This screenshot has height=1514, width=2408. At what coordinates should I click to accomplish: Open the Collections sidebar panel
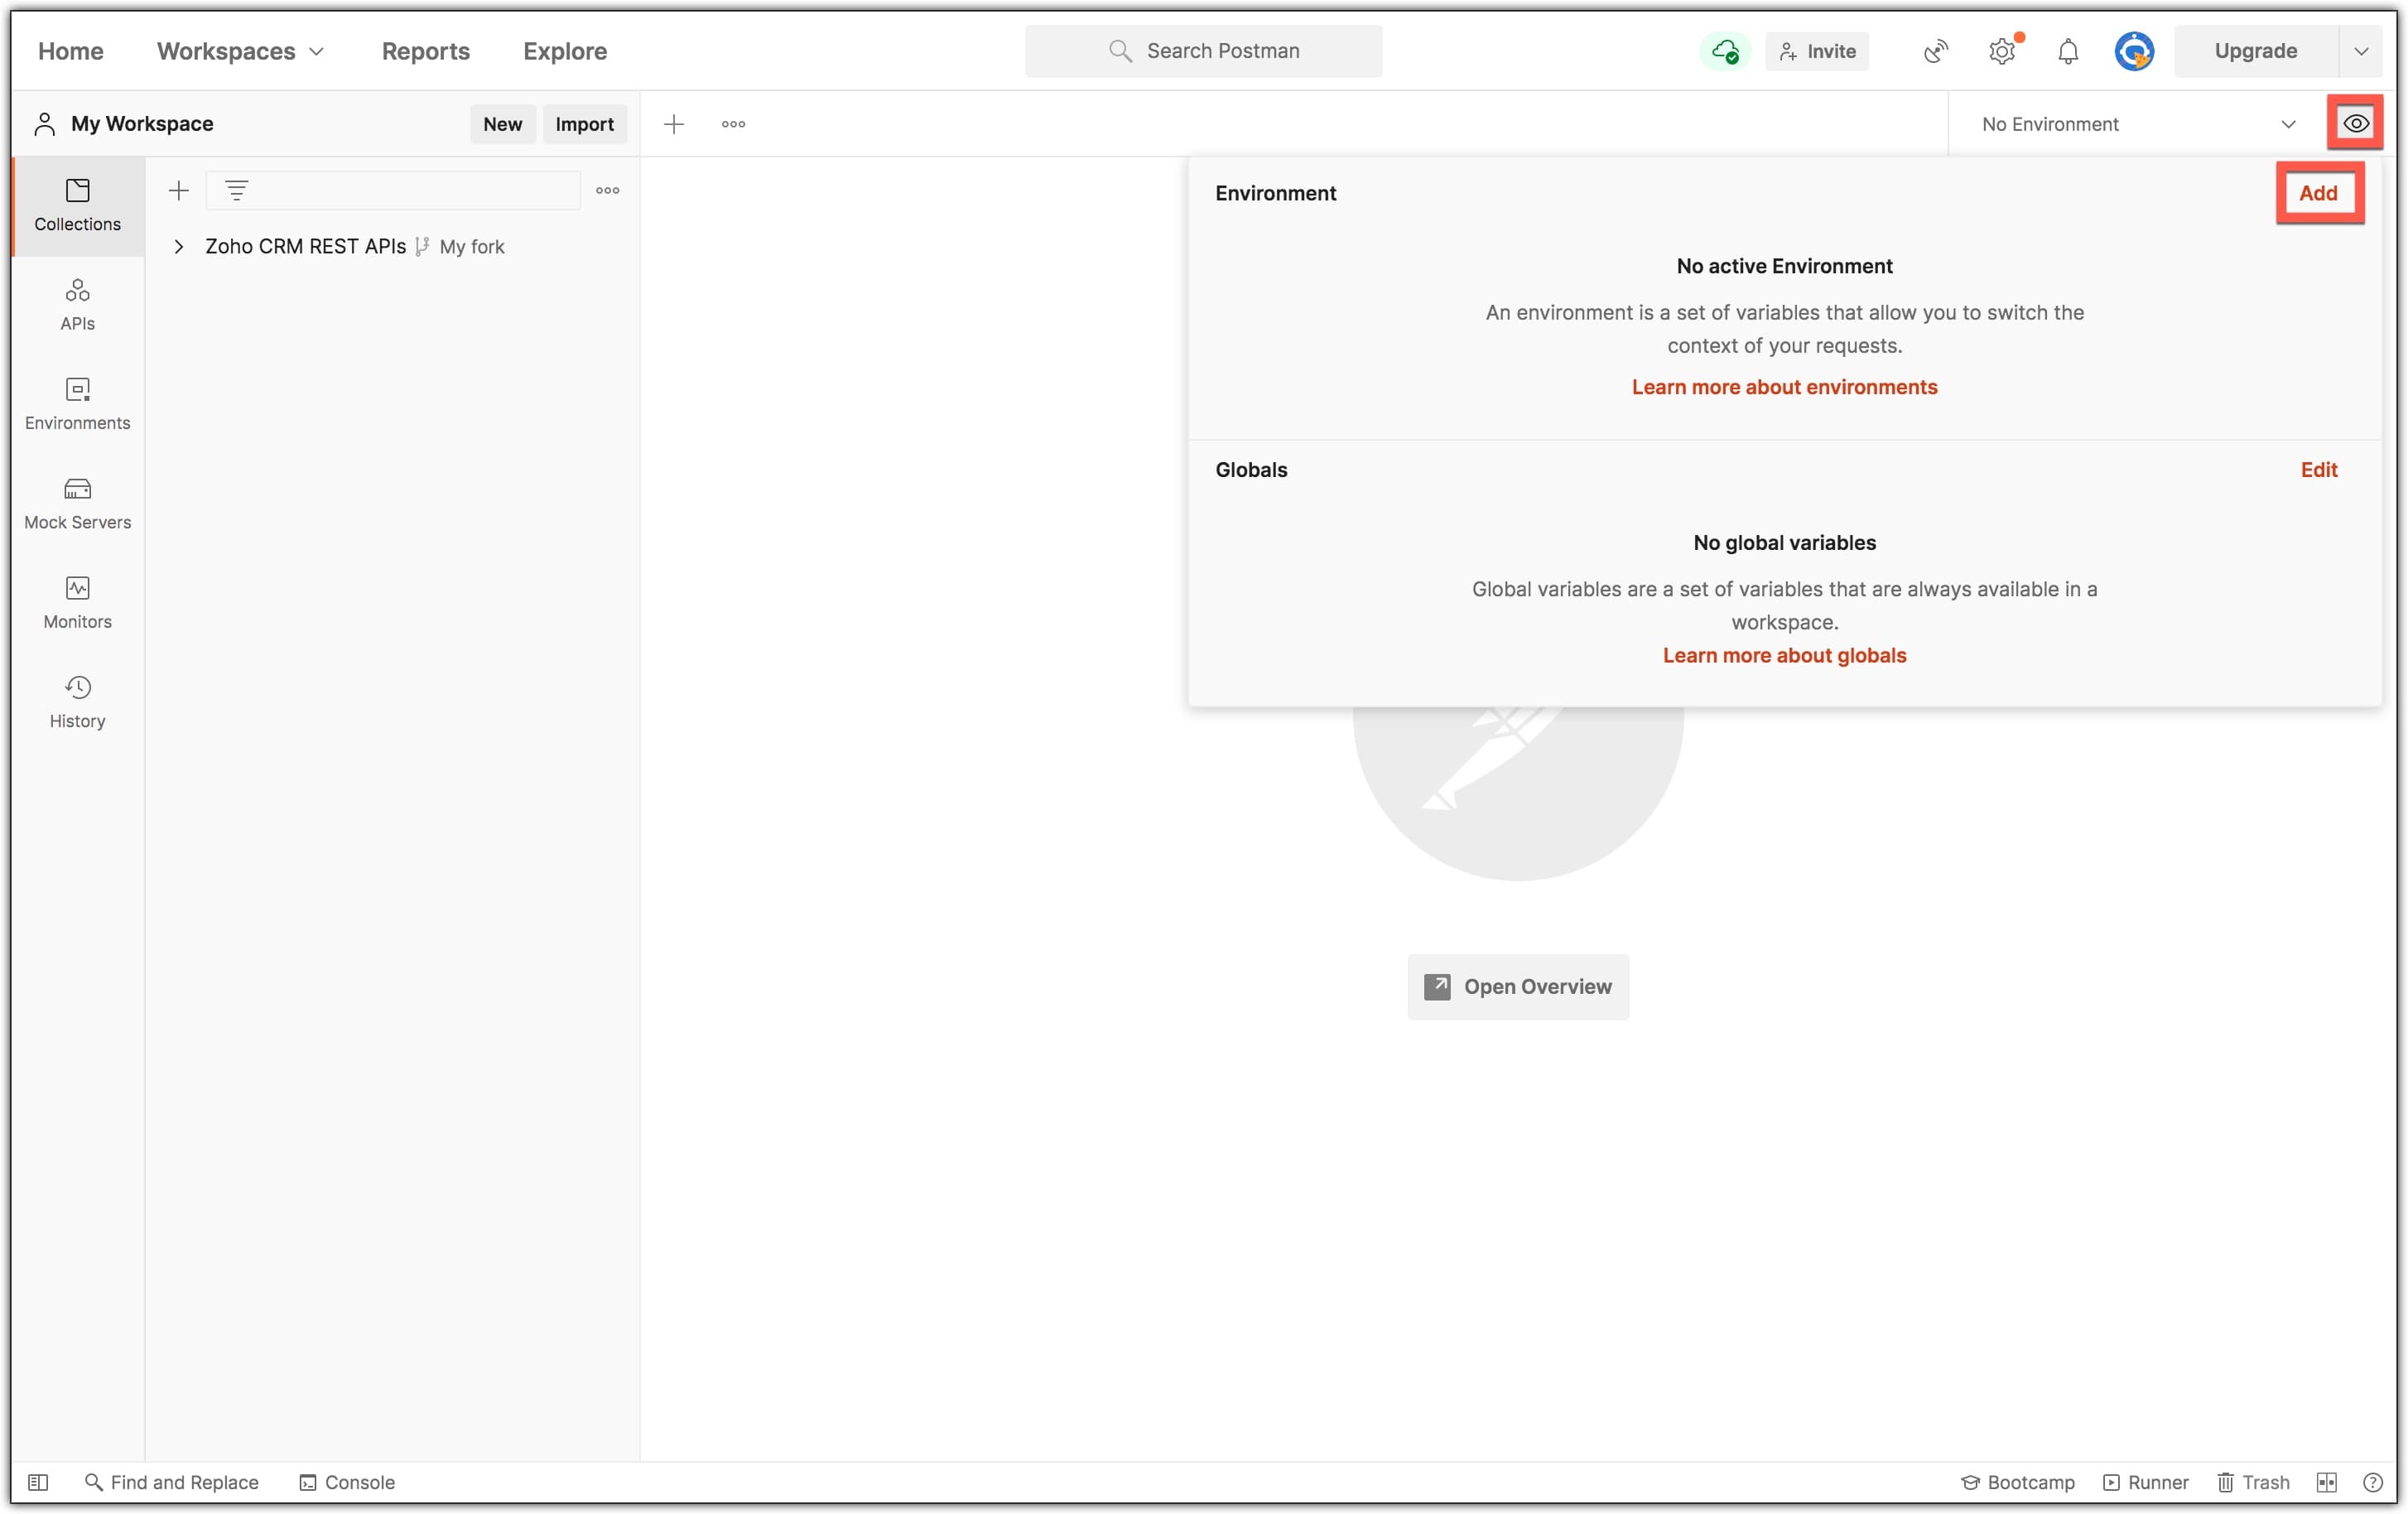77,205
